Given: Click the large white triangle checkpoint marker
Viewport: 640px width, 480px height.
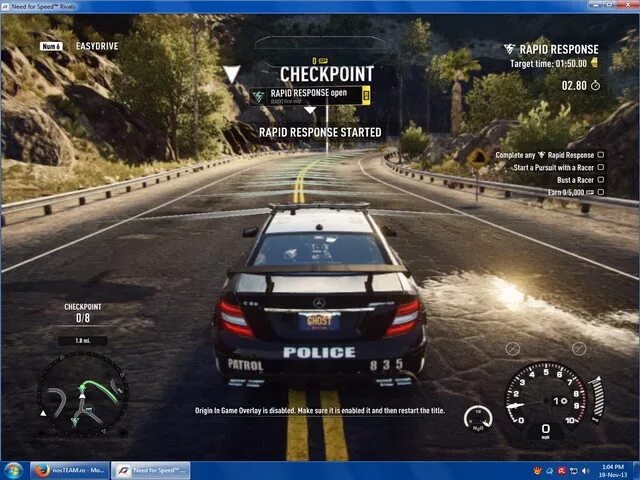Looking at the screenshot, I should (x=231, y=74).
